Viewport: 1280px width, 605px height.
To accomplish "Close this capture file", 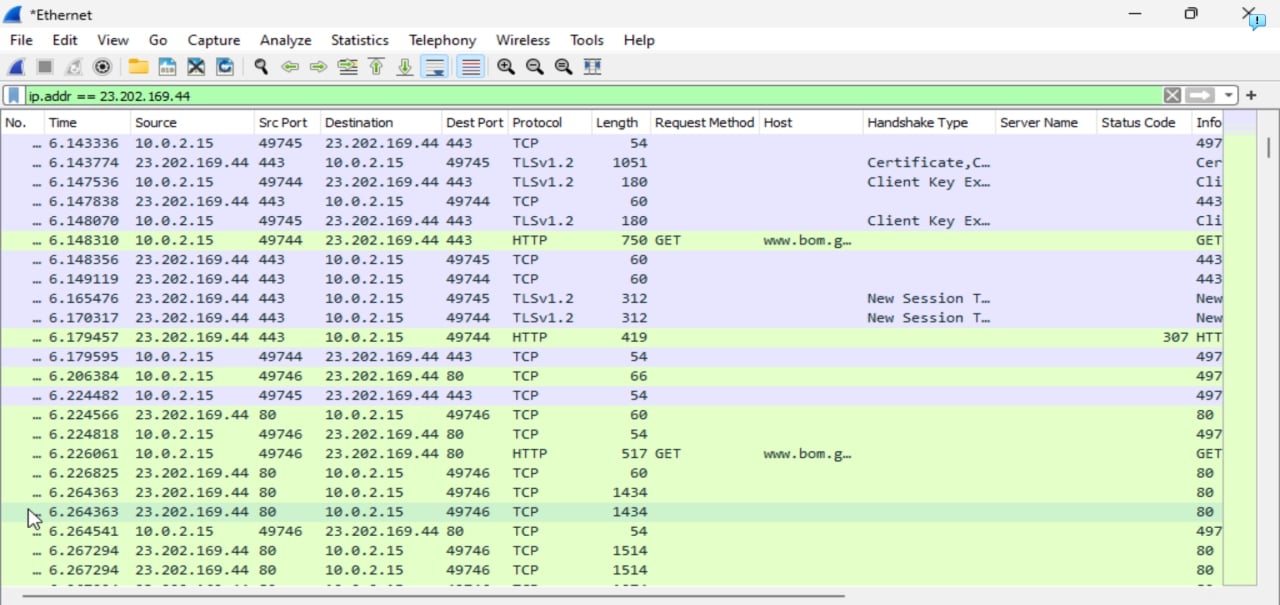I will (196, 67).
